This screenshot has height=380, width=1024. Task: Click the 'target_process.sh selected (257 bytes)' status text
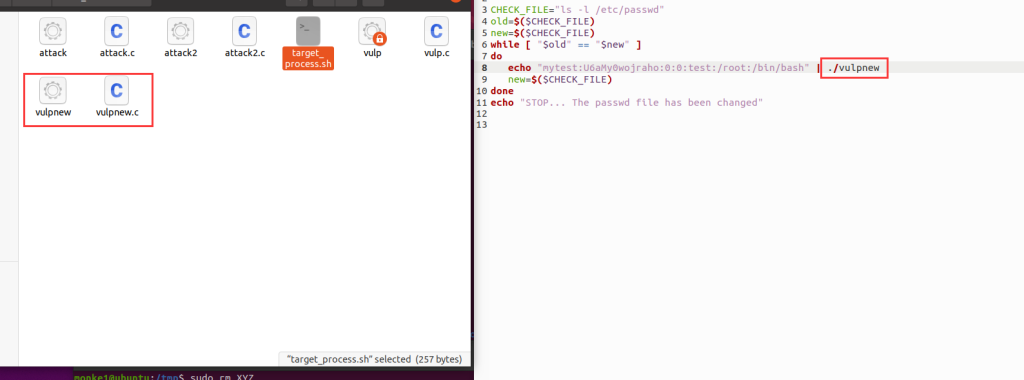pos(374,359)
